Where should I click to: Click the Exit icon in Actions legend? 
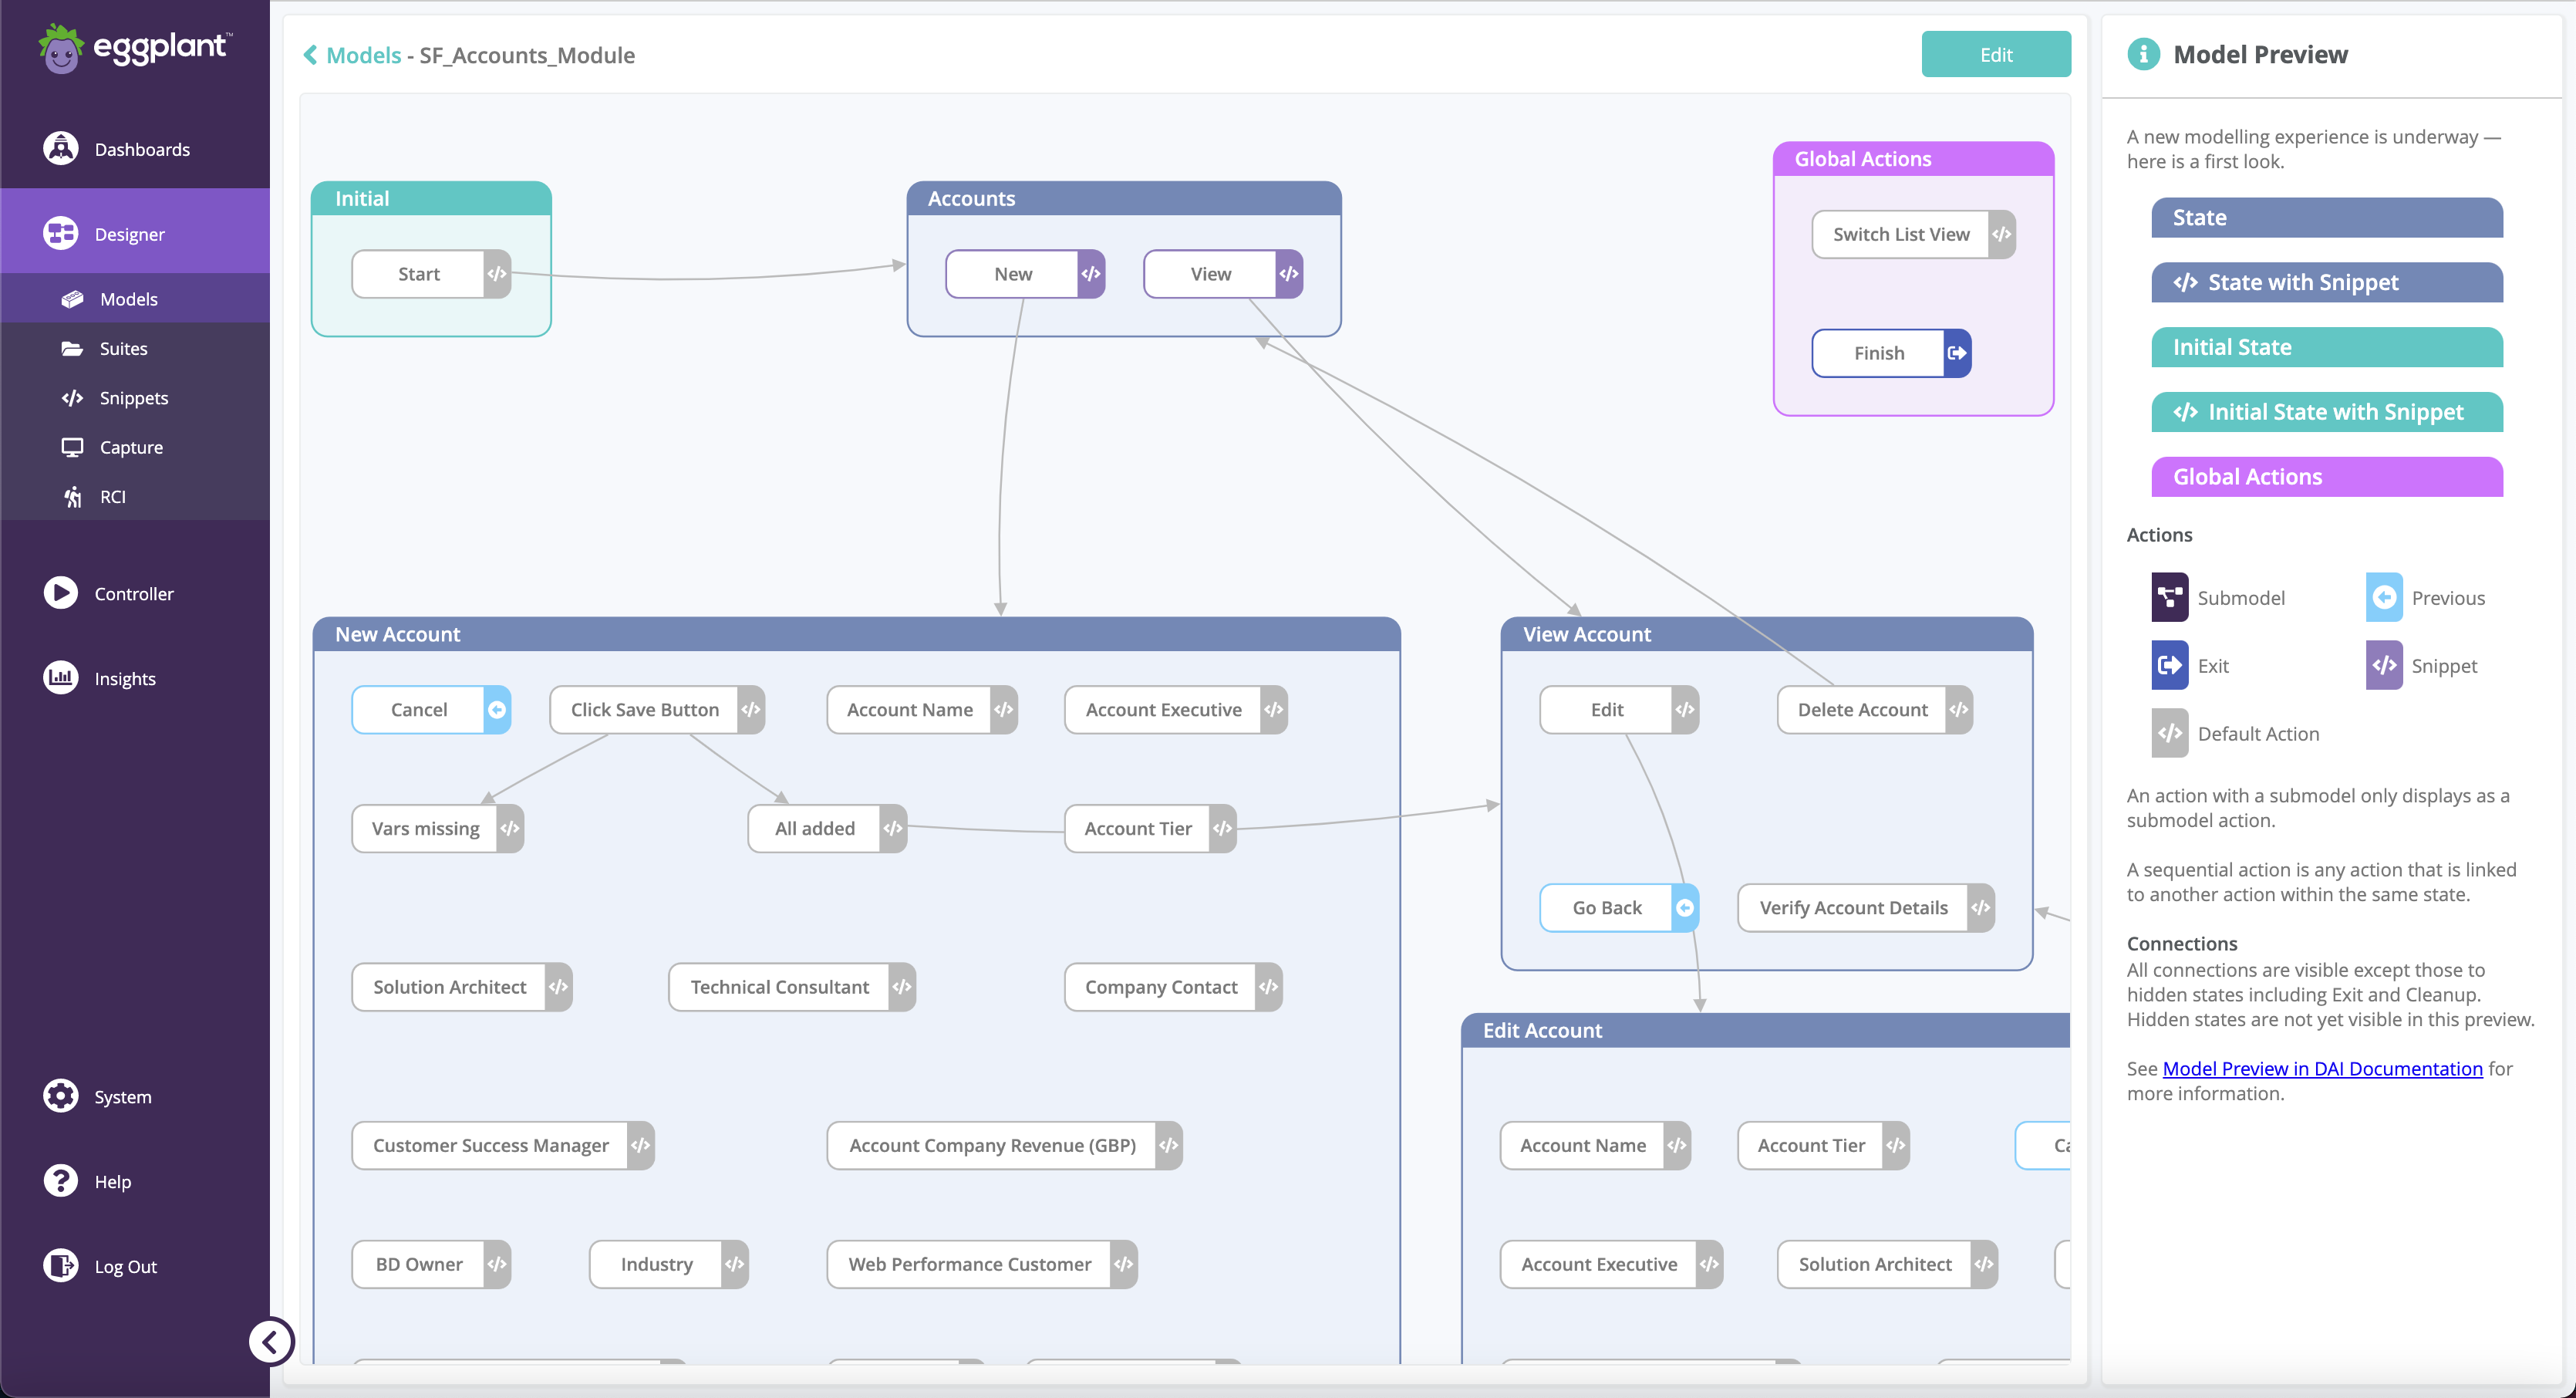point(2169,666)
